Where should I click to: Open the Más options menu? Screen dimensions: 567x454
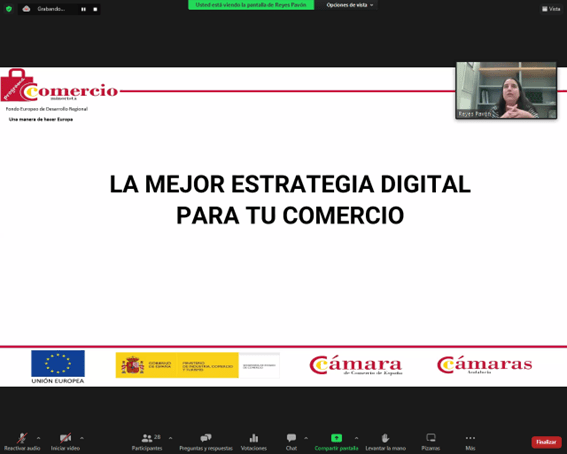[470, 442]
